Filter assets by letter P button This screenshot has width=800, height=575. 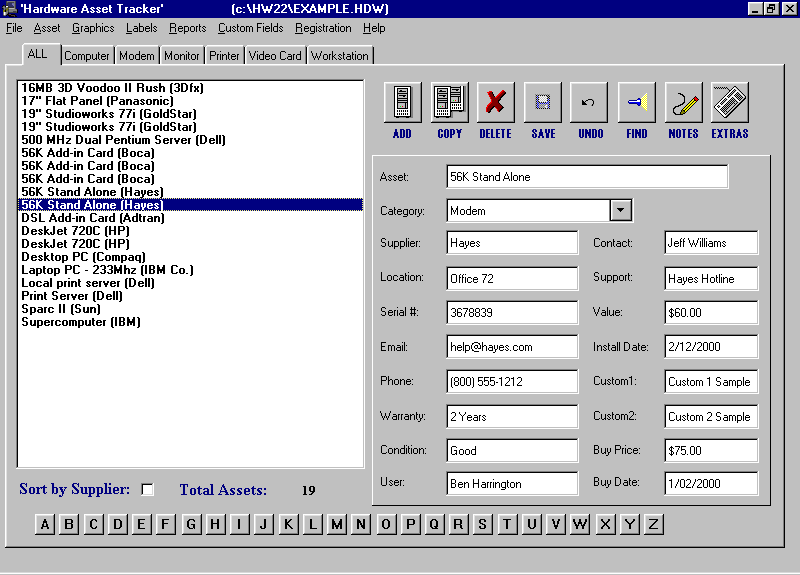pyautogui.click(x=410, y=524)
